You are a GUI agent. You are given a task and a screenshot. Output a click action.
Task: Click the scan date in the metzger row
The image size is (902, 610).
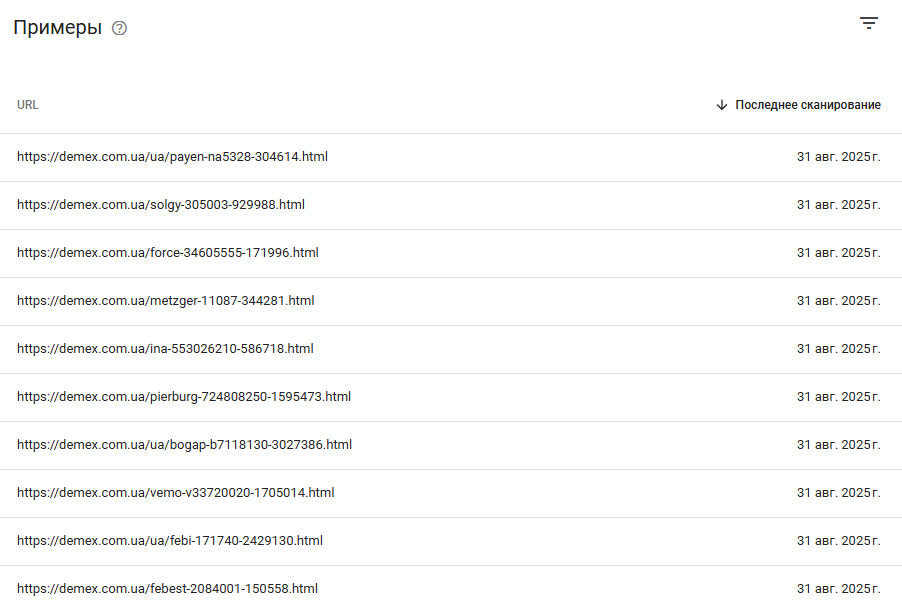tap(839, 301)
